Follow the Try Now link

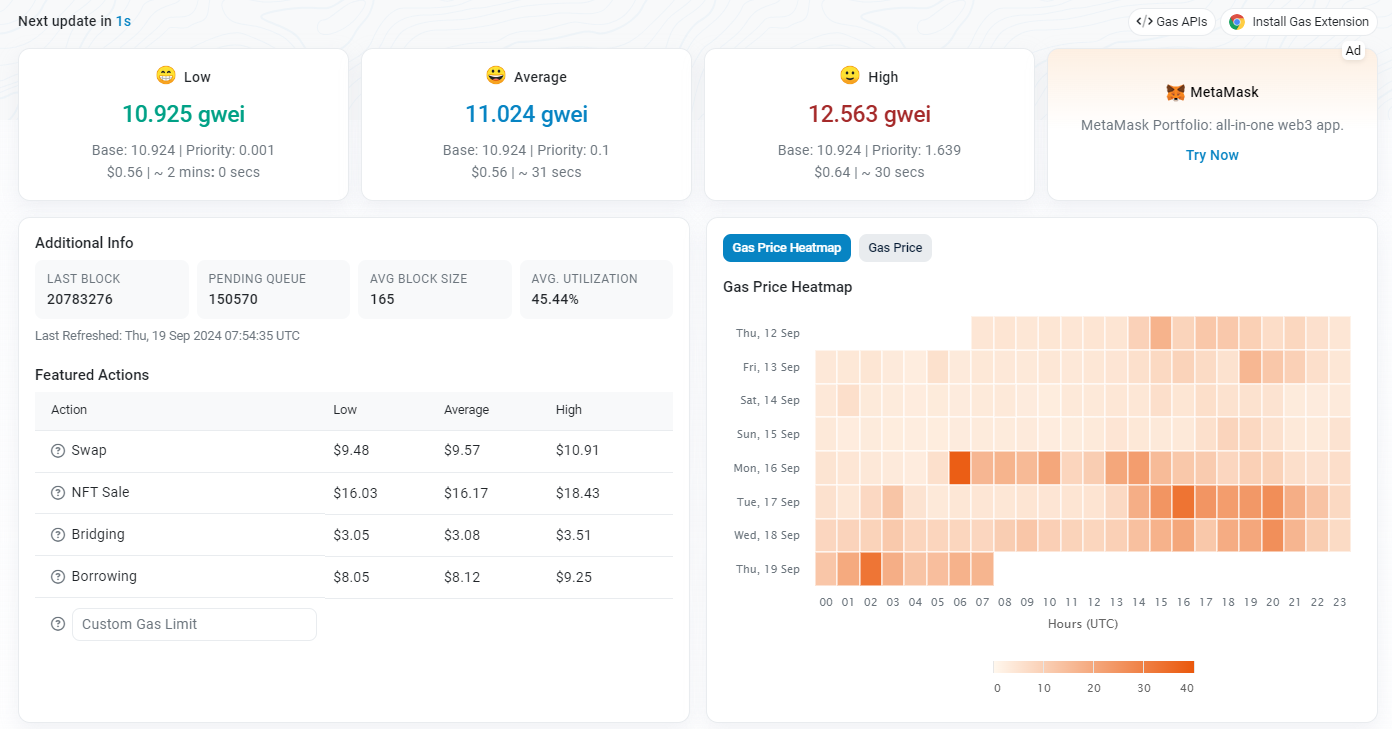coord(1212,155)
